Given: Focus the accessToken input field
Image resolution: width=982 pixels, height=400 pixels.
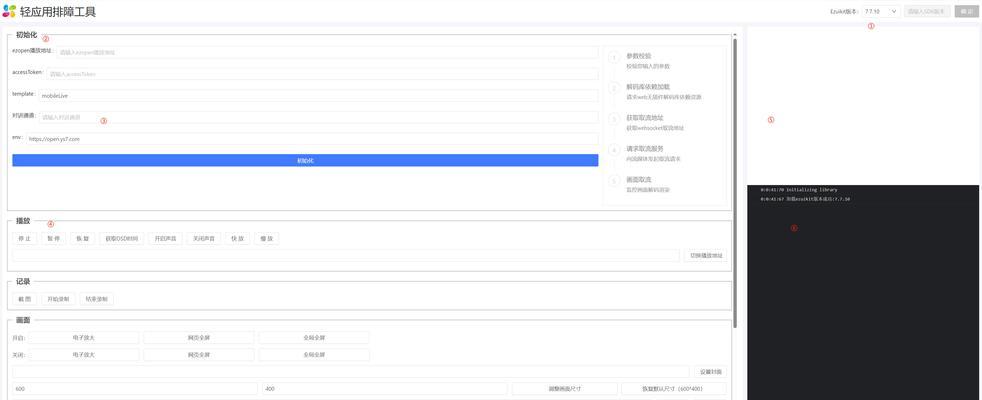Looking at the screenshot, I should pyautogui.click(x=322, y=74).
